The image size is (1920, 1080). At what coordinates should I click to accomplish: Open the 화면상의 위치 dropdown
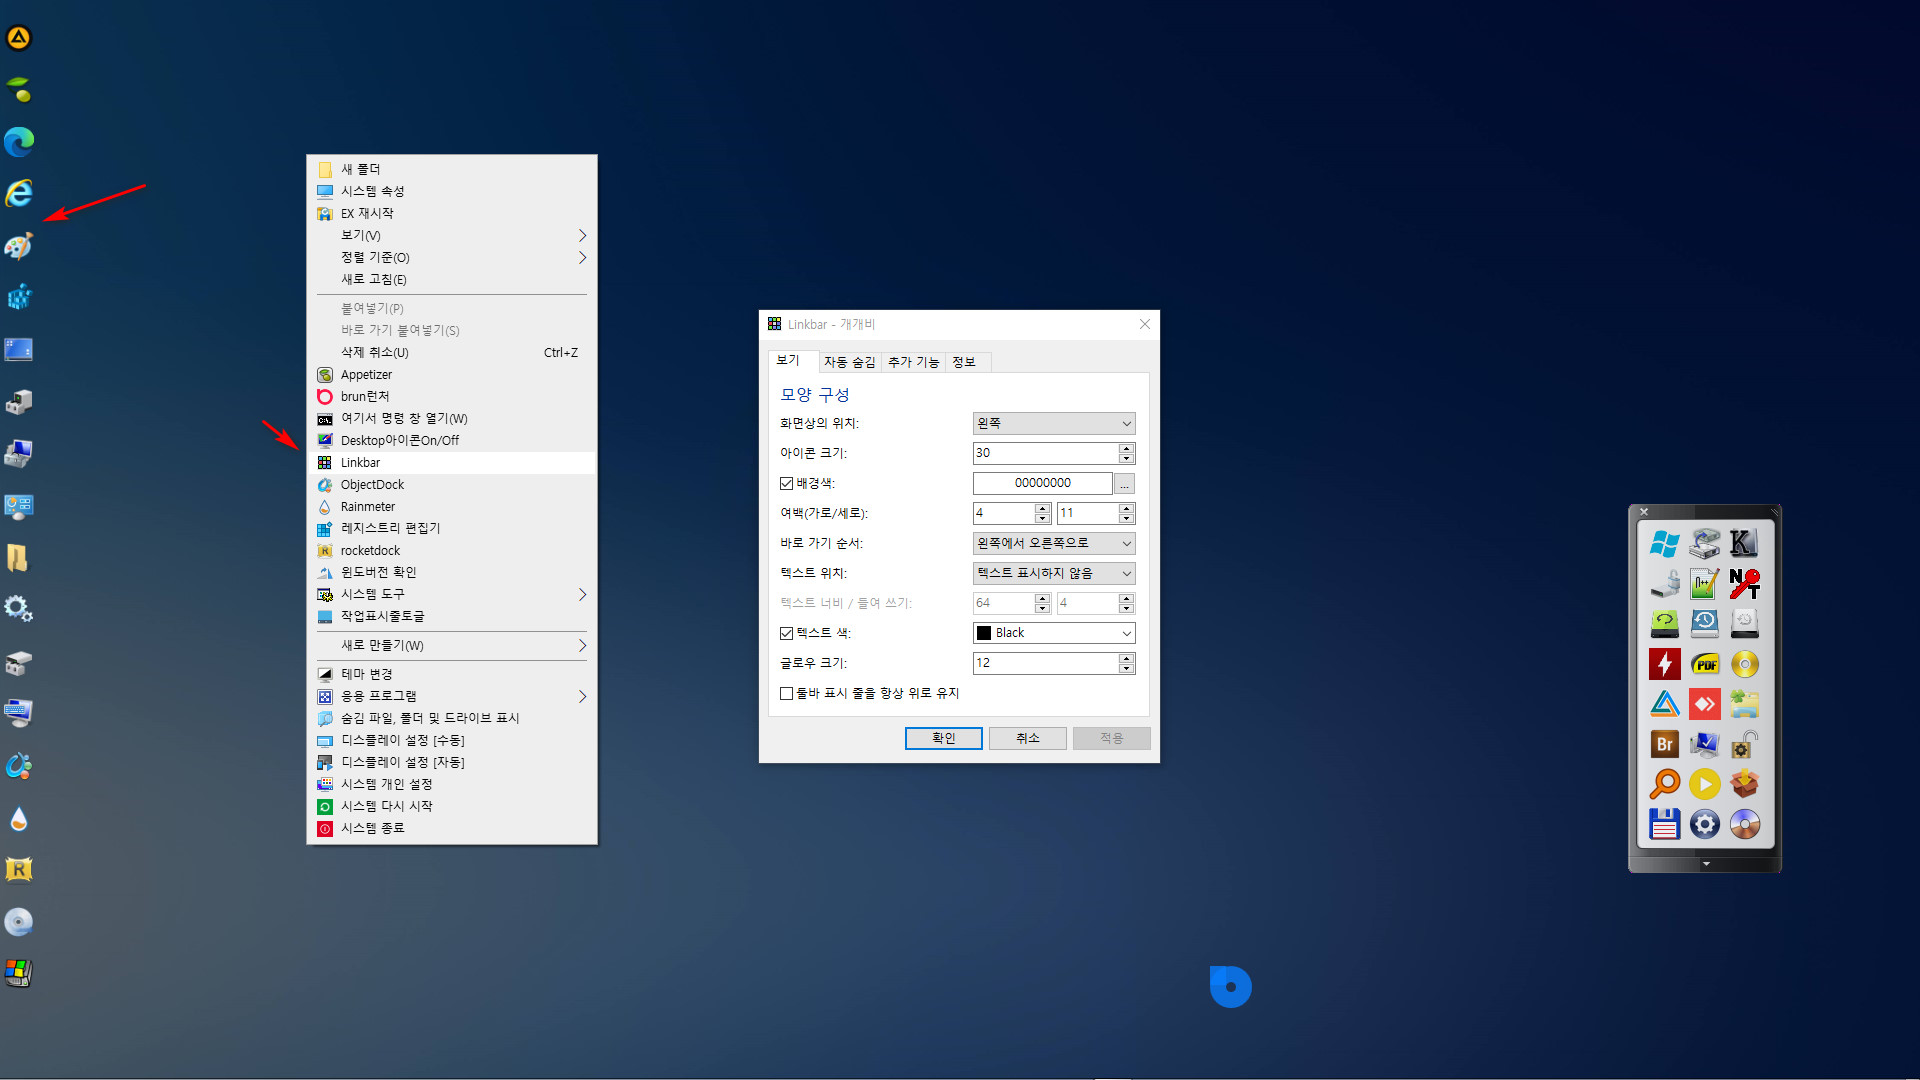click(x=1054, y=423)
